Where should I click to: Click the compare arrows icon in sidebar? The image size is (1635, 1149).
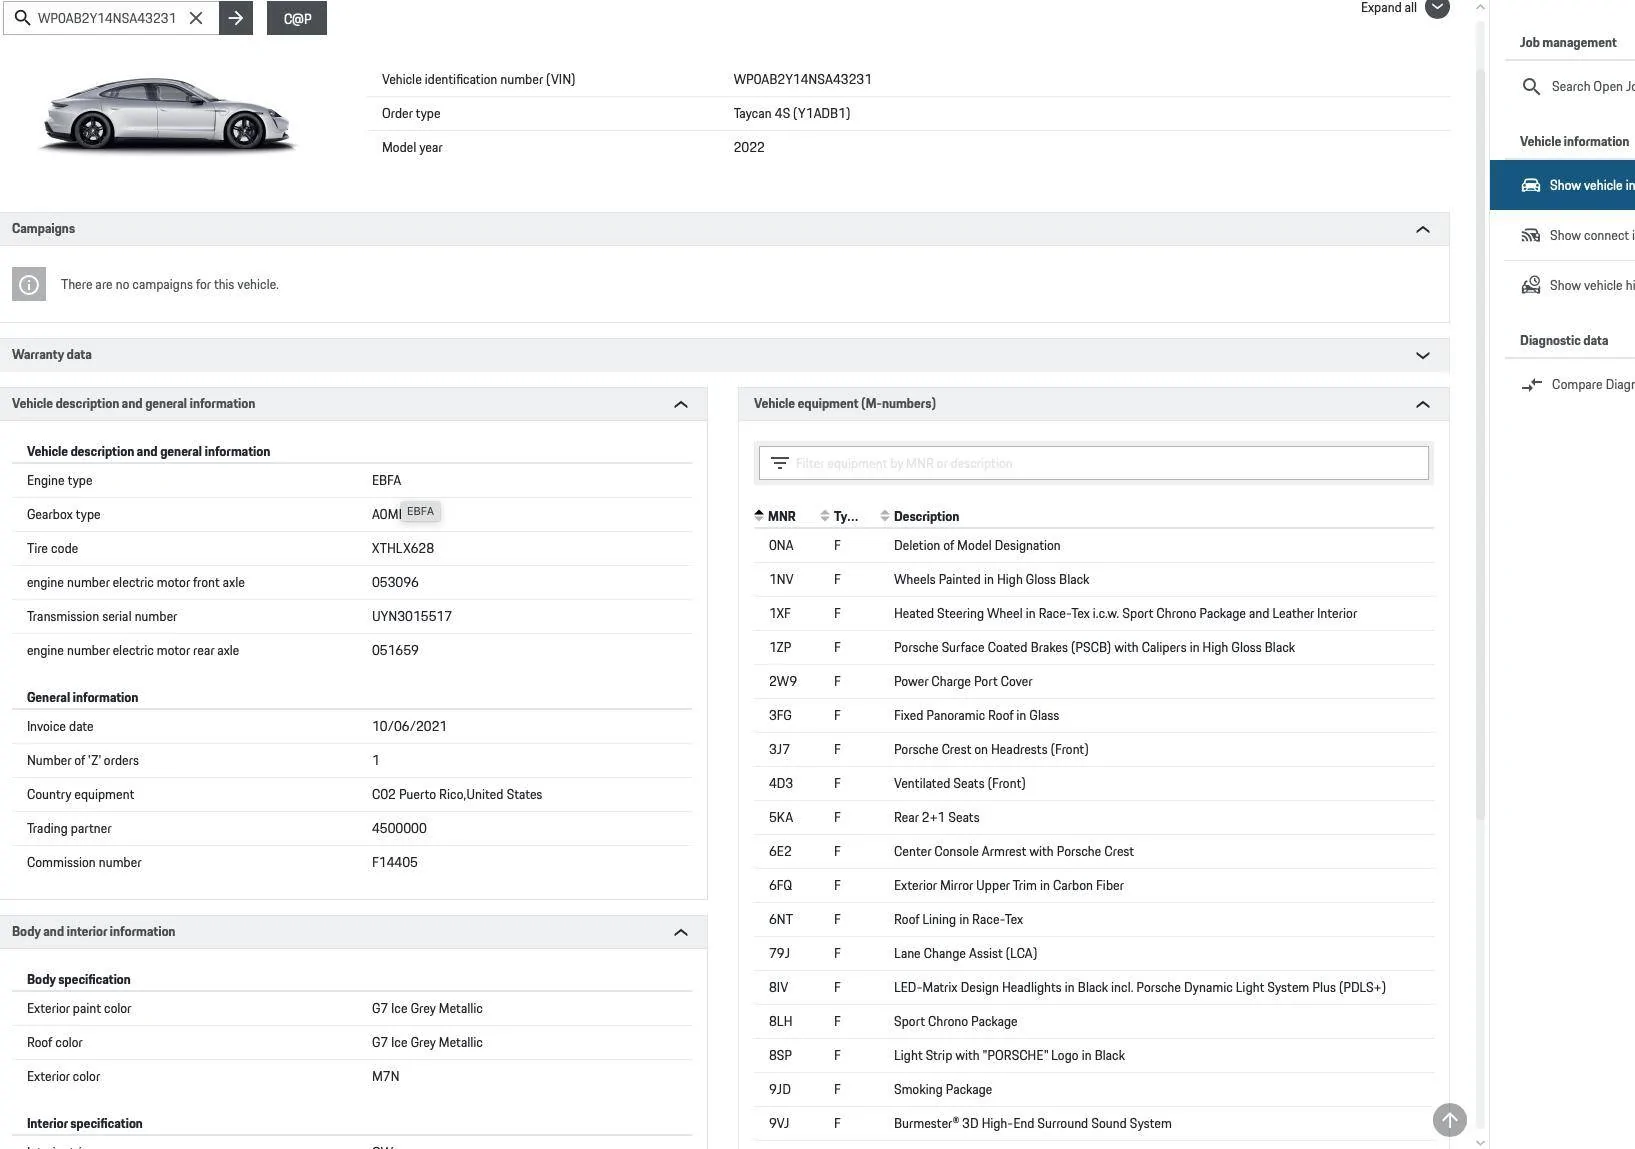click(1531, 385)
